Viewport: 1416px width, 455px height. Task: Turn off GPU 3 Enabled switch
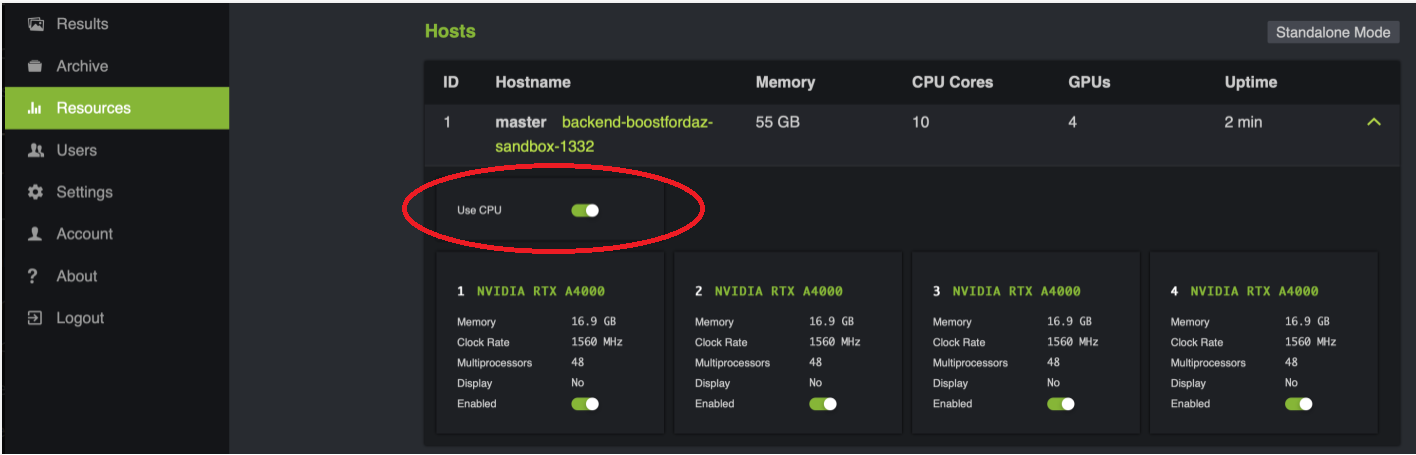pyautogui.click(x=1061, y=404)
